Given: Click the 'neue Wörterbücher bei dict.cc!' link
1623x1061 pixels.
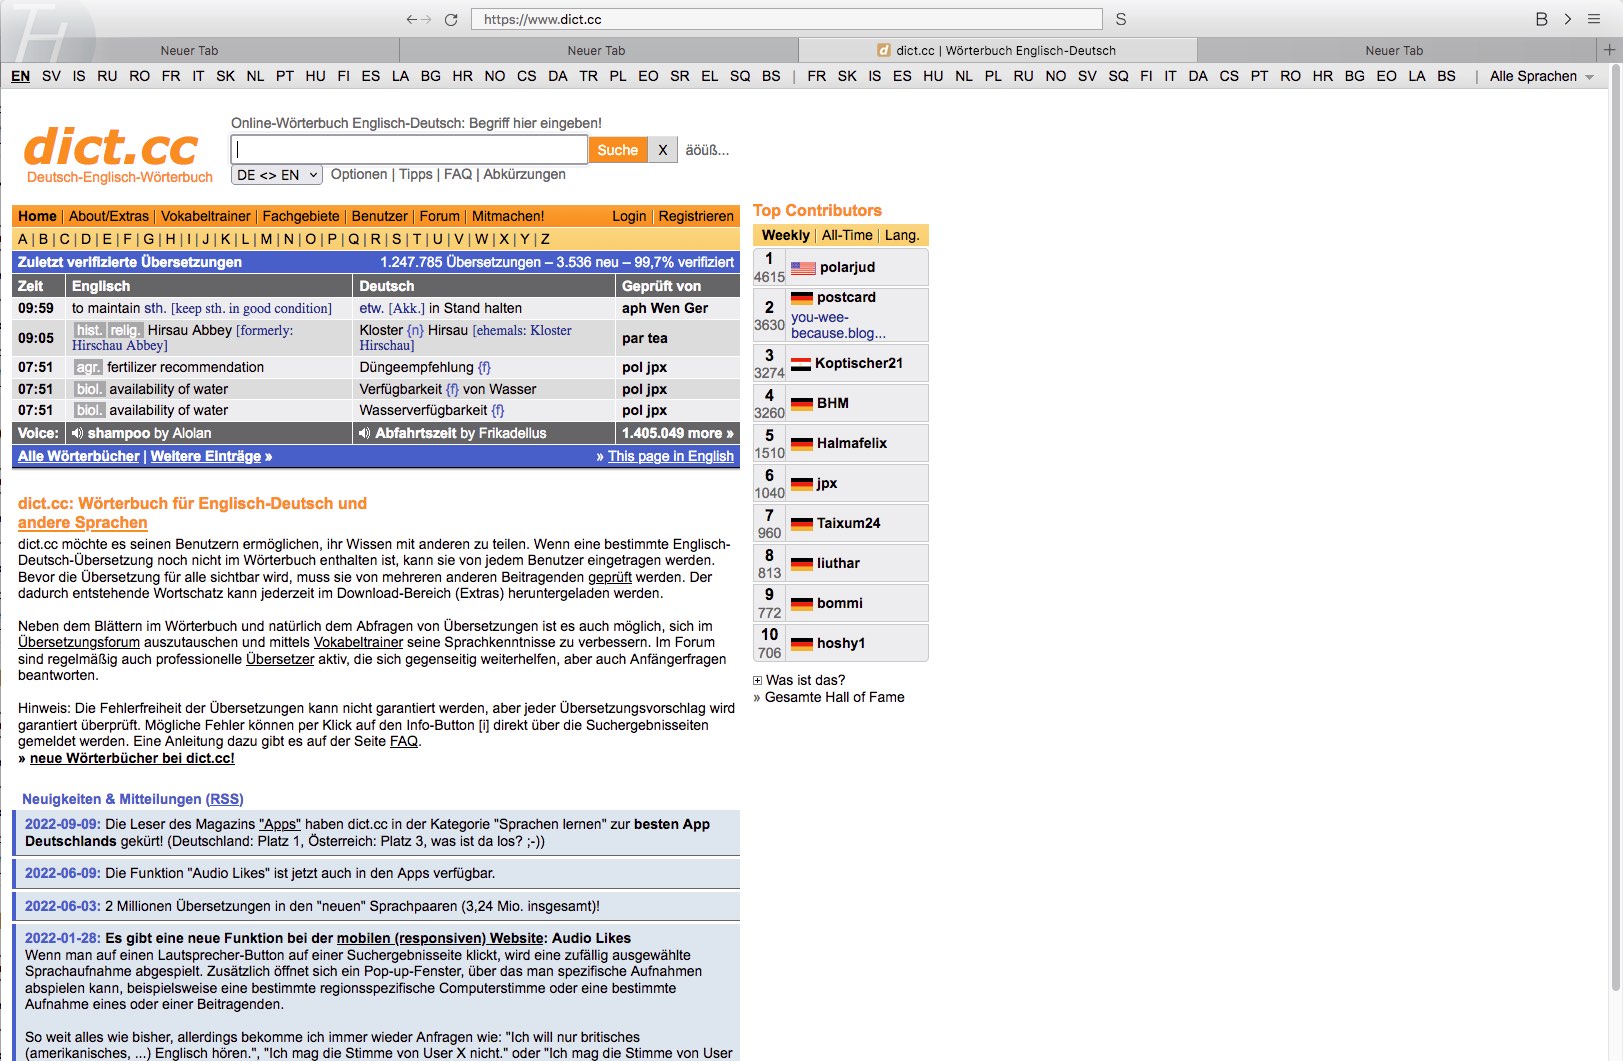Looking at the screenshot, I should coord(132,758).
